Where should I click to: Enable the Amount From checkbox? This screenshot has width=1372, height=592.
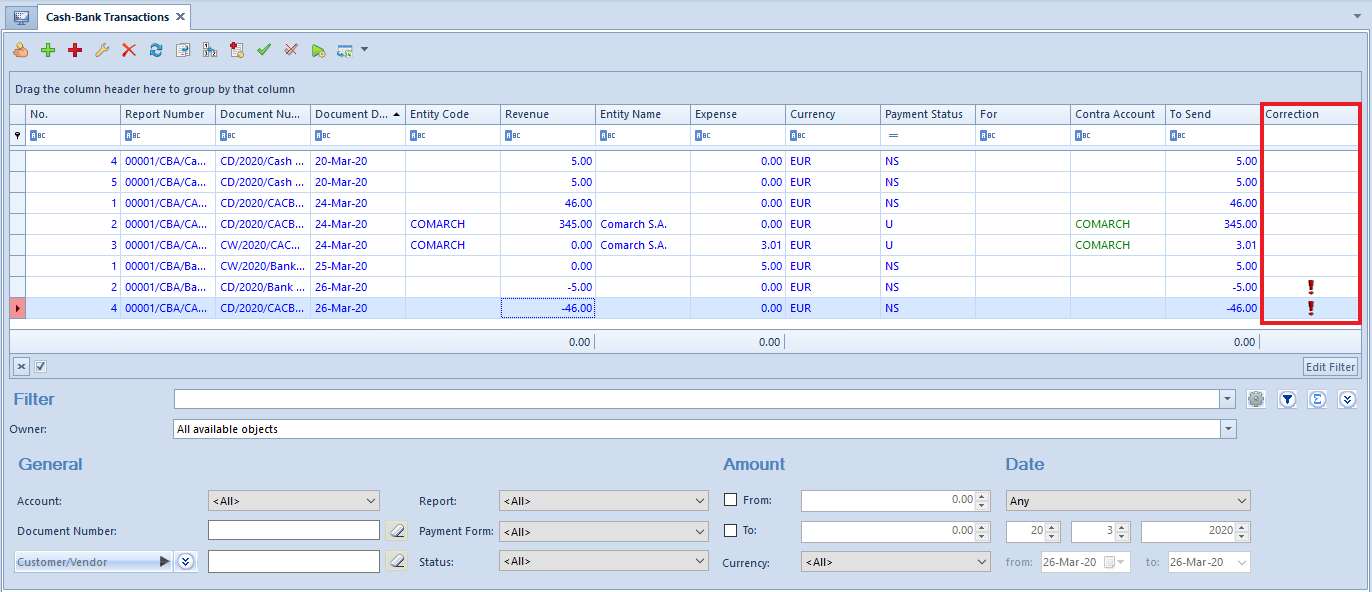tap(730, 500)
